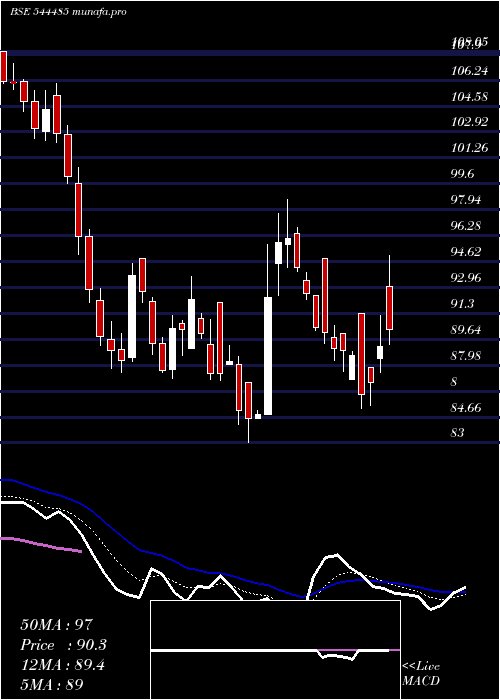Image resolution: width=500 pixels, height=700 pixels.
Task: Select the 101.26 price axis label
Action: (470, 148)
